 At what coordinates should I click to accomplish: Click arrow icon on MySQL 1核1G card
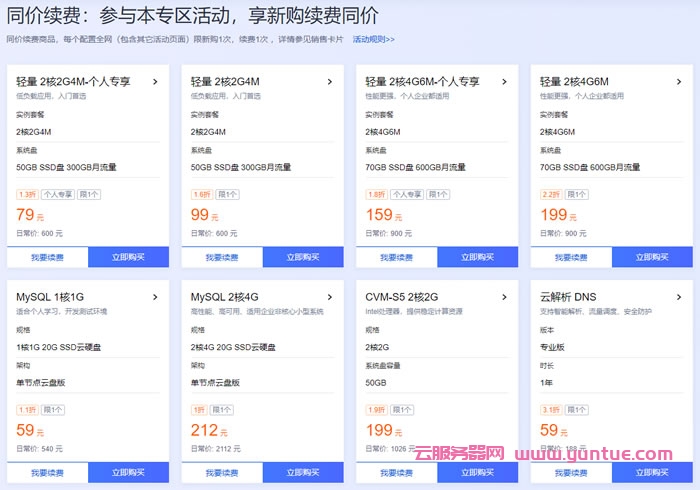tap(155, 297)
